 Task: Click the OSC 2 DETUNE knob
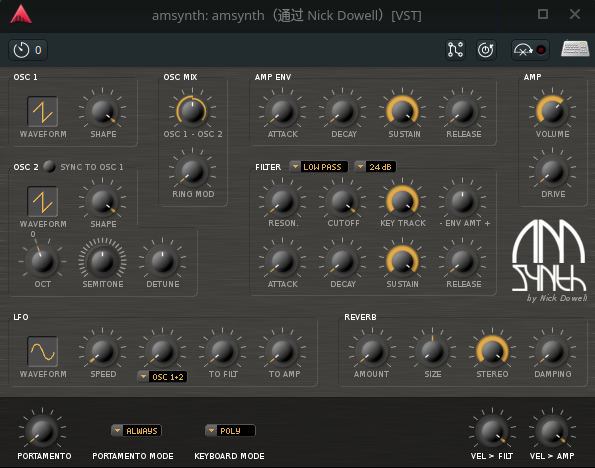pyautogui.click(x=162, y=261)
